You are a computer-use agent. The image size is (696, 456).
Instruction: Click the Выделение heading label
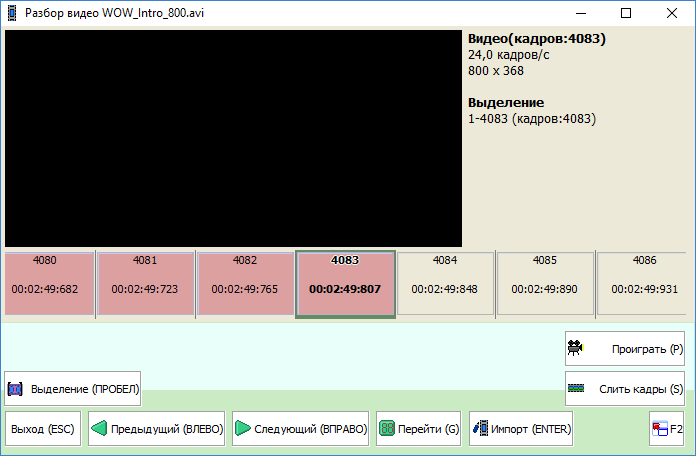(x=506, y=103)
